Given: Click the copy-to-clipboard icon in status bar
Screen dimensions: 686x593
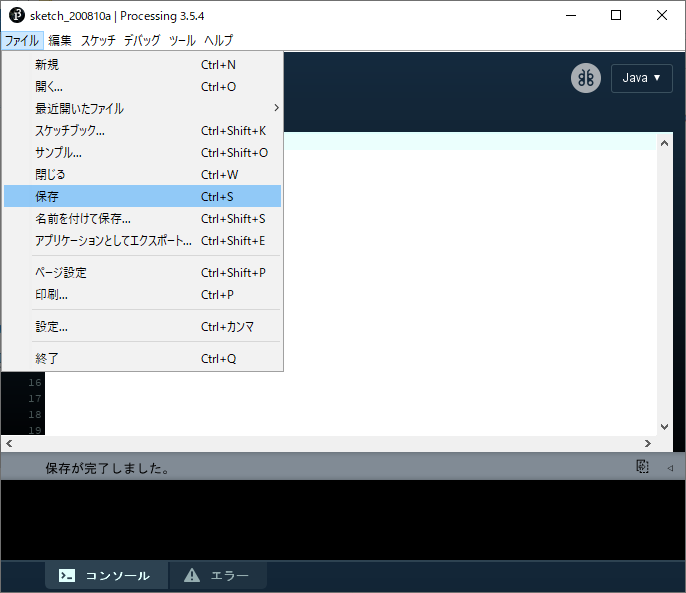Looking at the screenshot, I should (643, 467).
